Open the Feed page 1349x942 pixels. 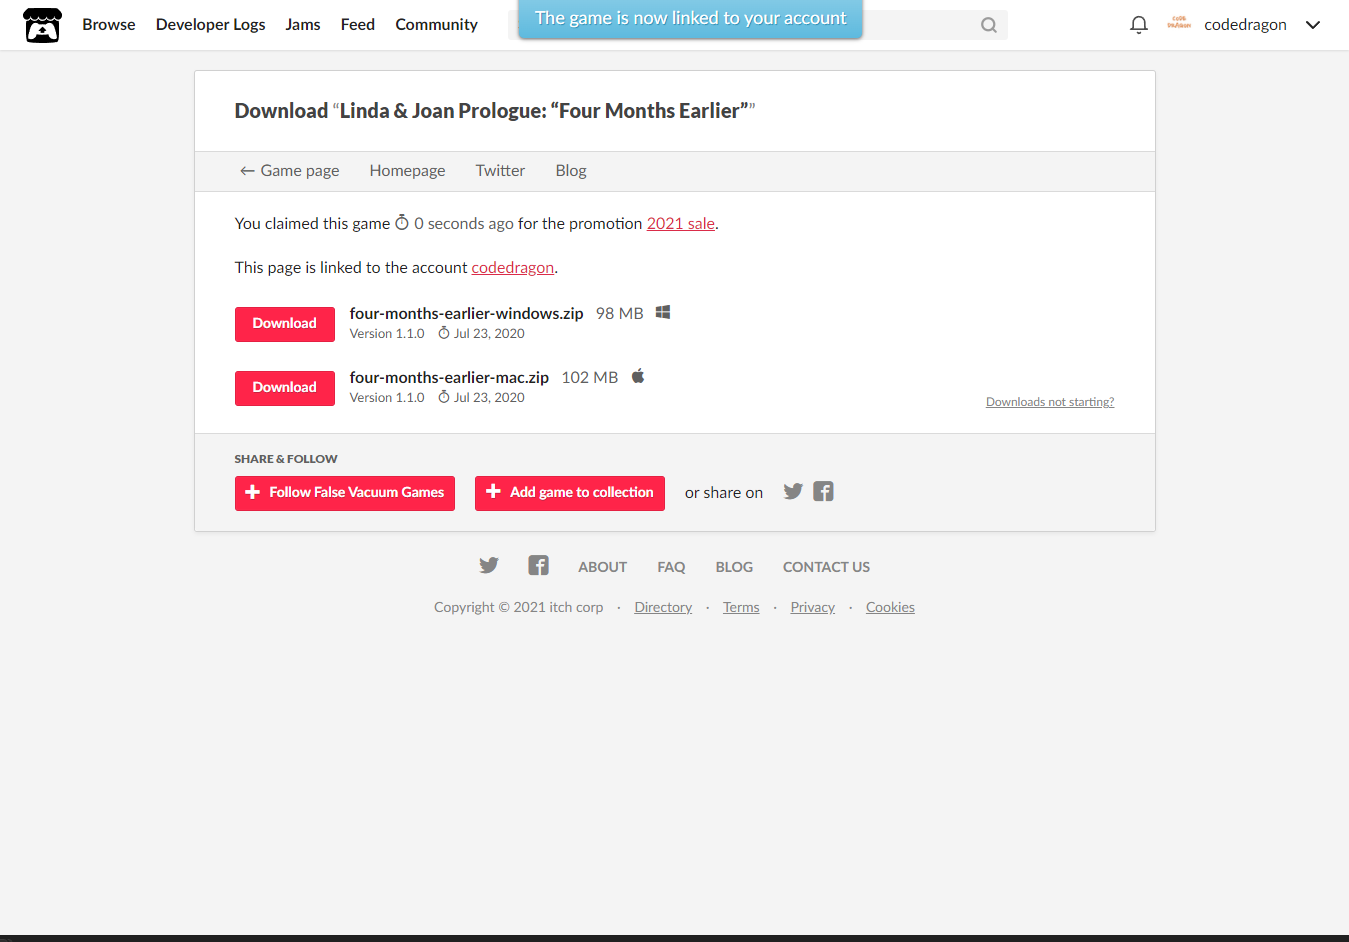click(358, 24)
